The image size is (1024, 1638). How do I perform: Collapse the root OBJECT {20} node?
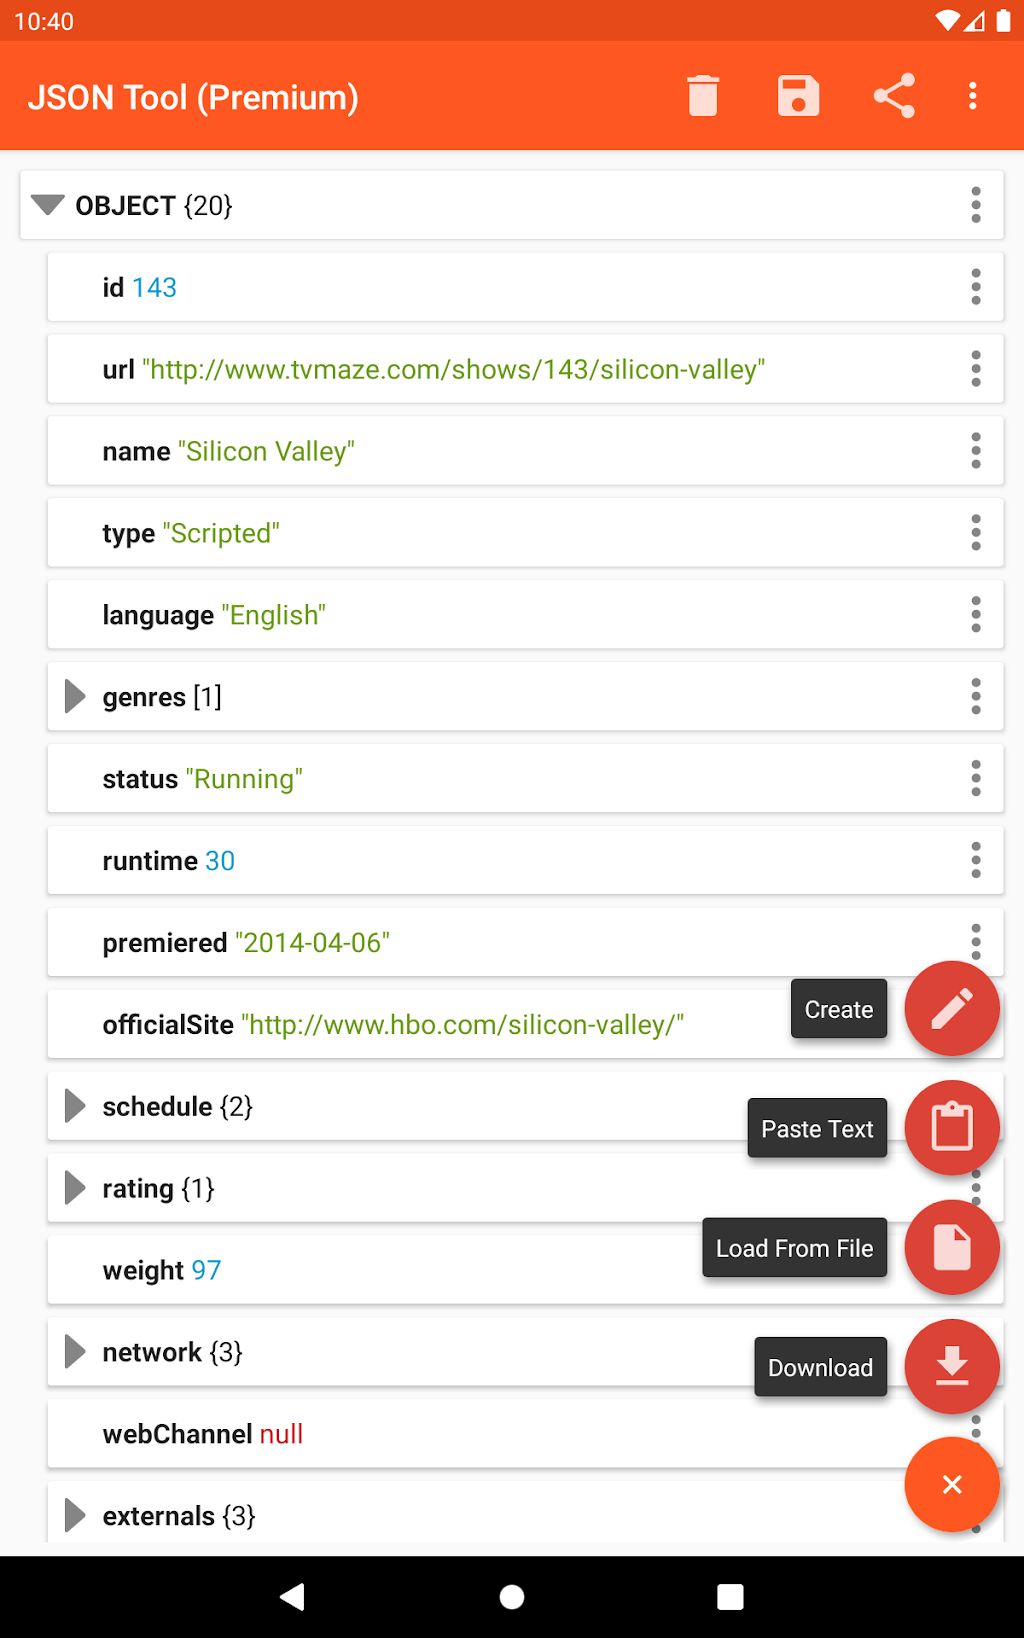(x=47, y=205)
